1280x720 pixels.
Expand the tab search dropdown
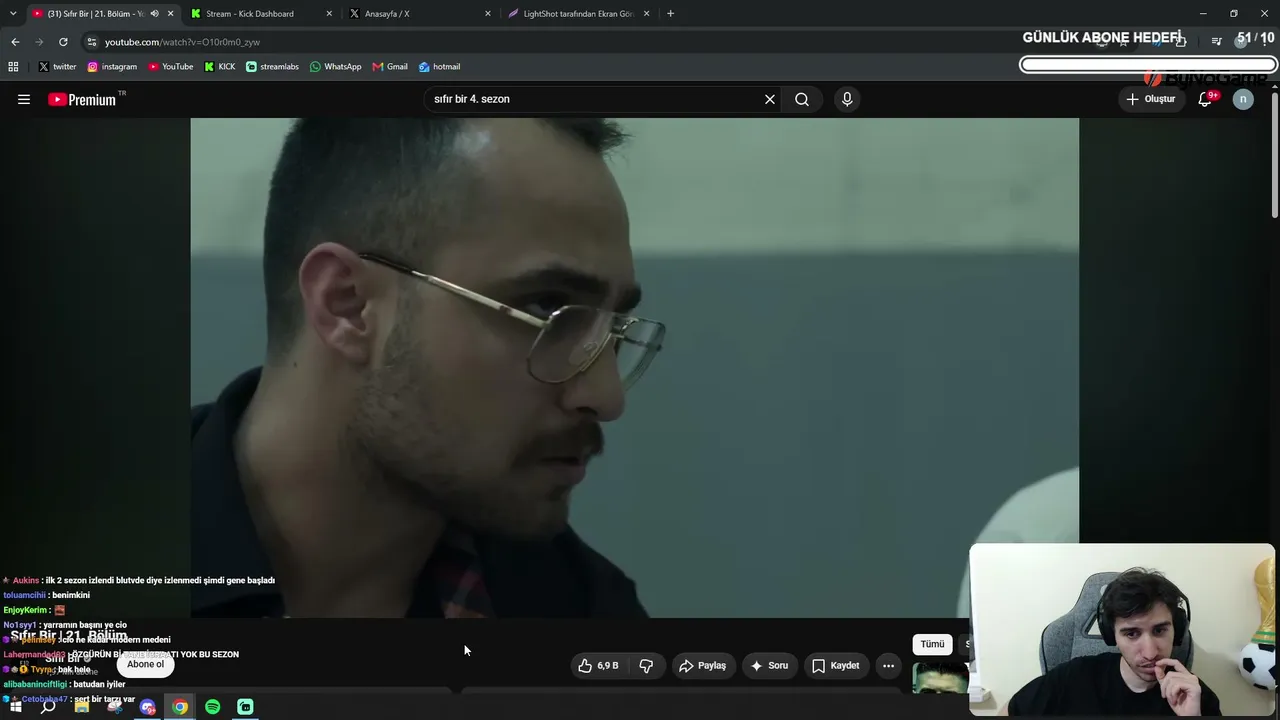coord(13,14)
